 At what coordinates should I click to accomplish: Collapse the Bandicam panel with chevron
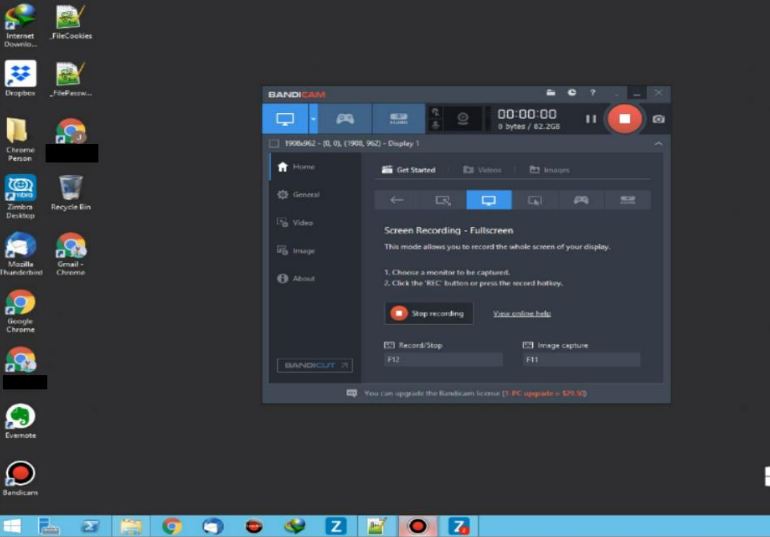click(x=658, y=143)
